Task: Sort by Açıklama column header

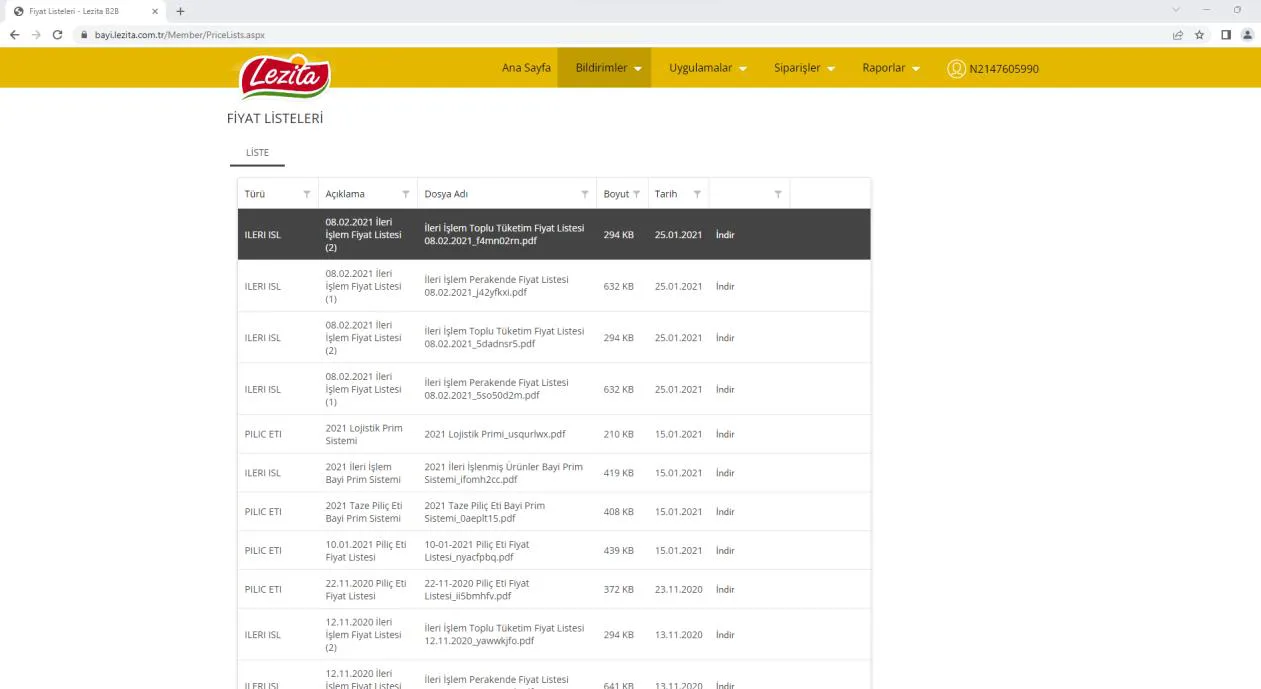Action: point(345,194)
